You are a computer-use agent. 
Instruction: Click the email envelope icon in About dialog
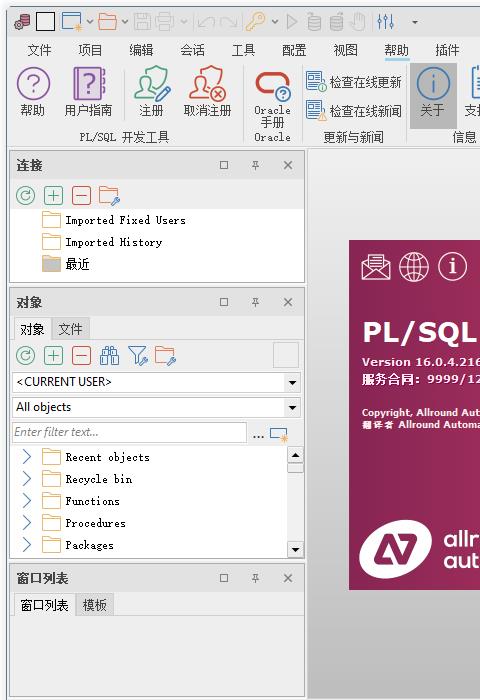tap(376, 267)
